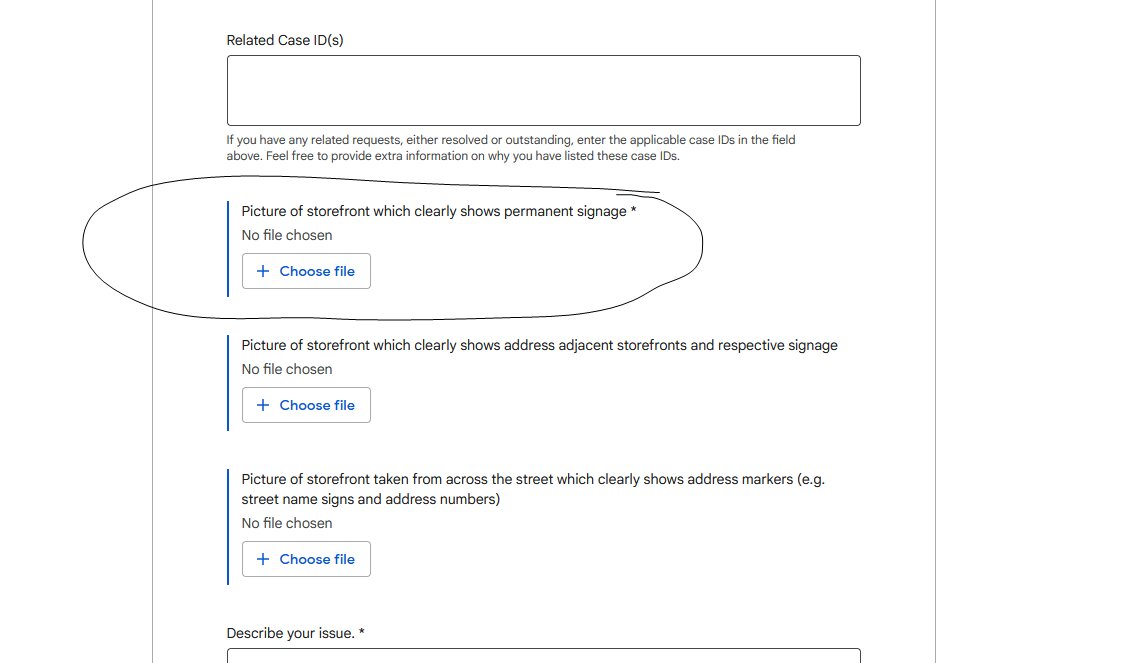This screenshot has height=663, width=1144.
Task: Click 'No file chosen' under address markers section
Action: coord(287,524)
